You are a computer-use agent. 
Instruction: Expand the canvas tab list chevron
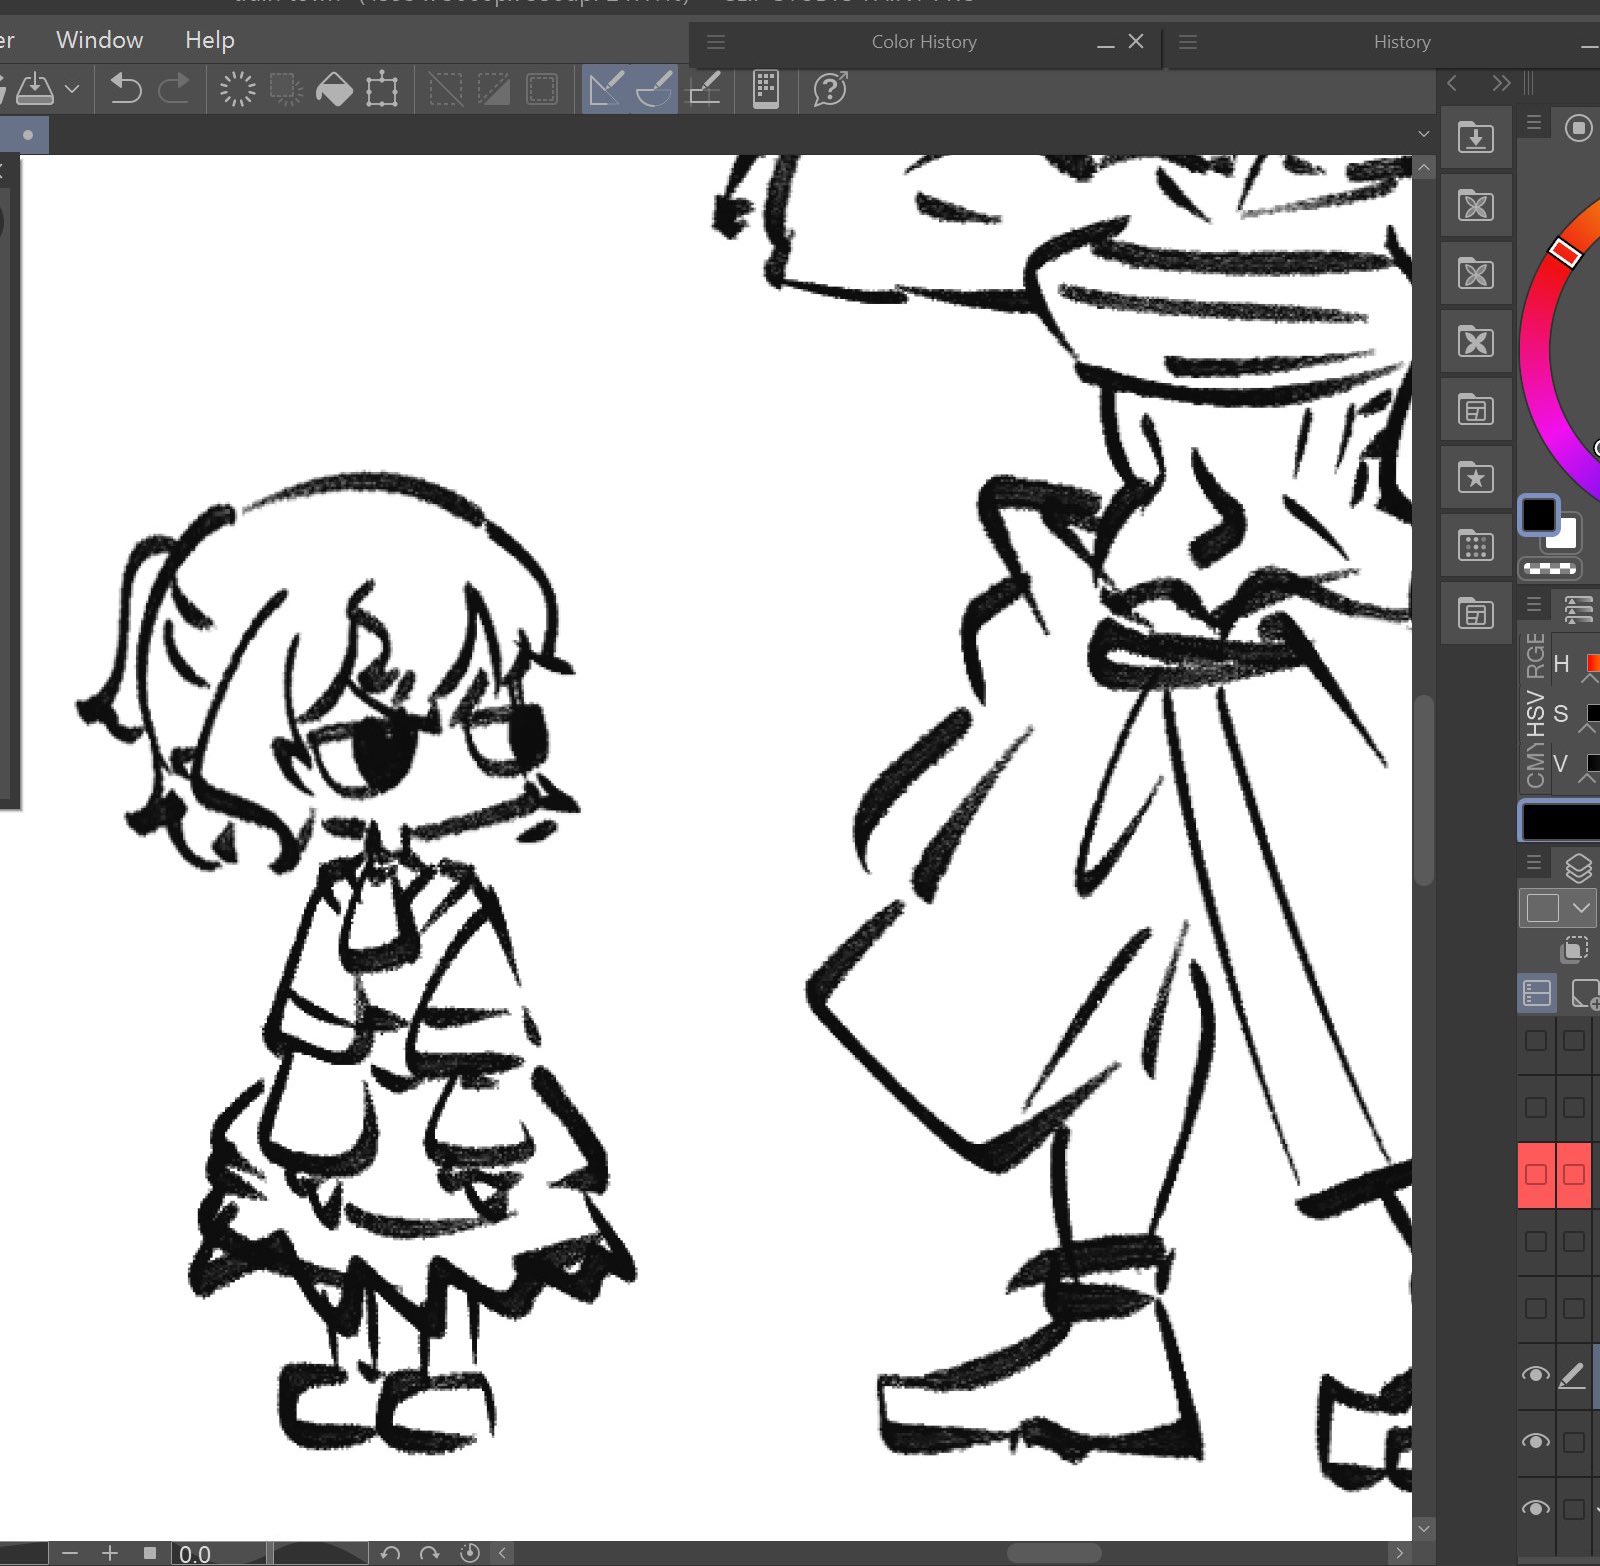coord(1424,134)
